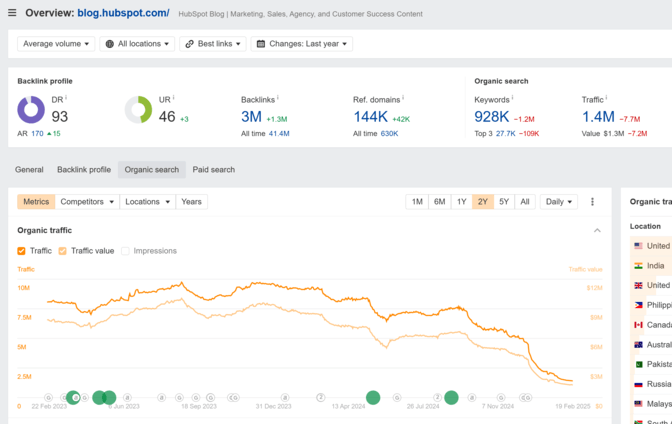Expand the Daily interval dropdown
The image size is (672, 424).
coord(558,202)
